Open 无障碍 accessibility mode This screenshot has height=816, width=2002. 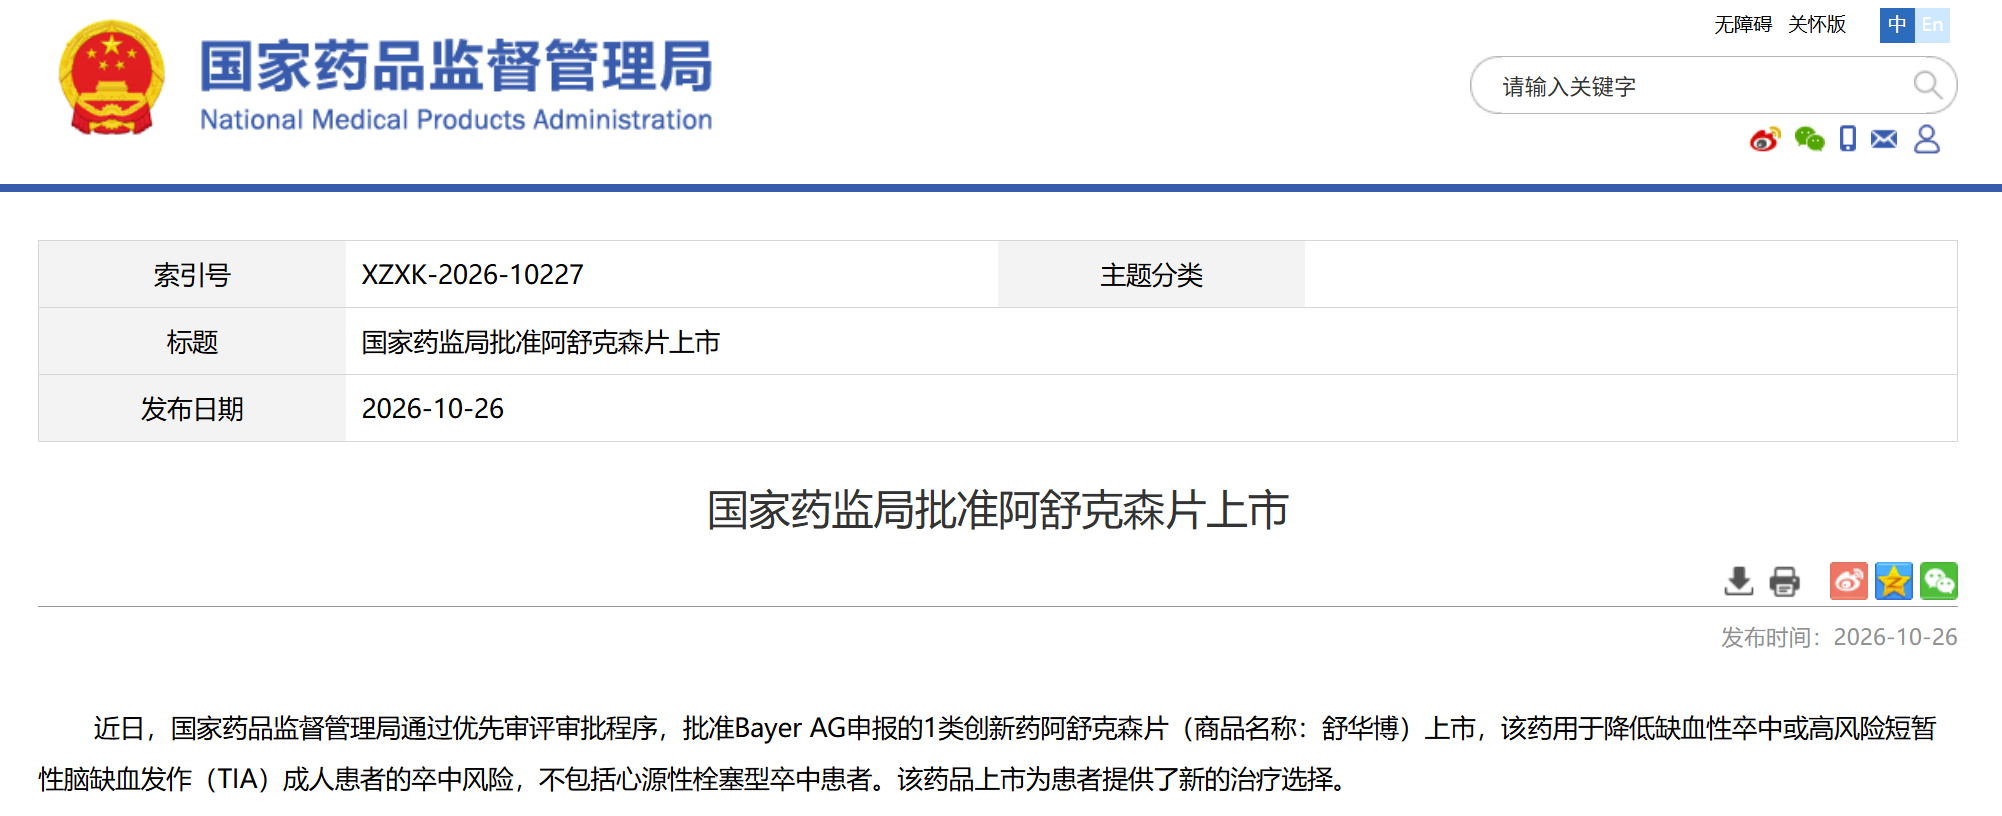click(1743, 25)
